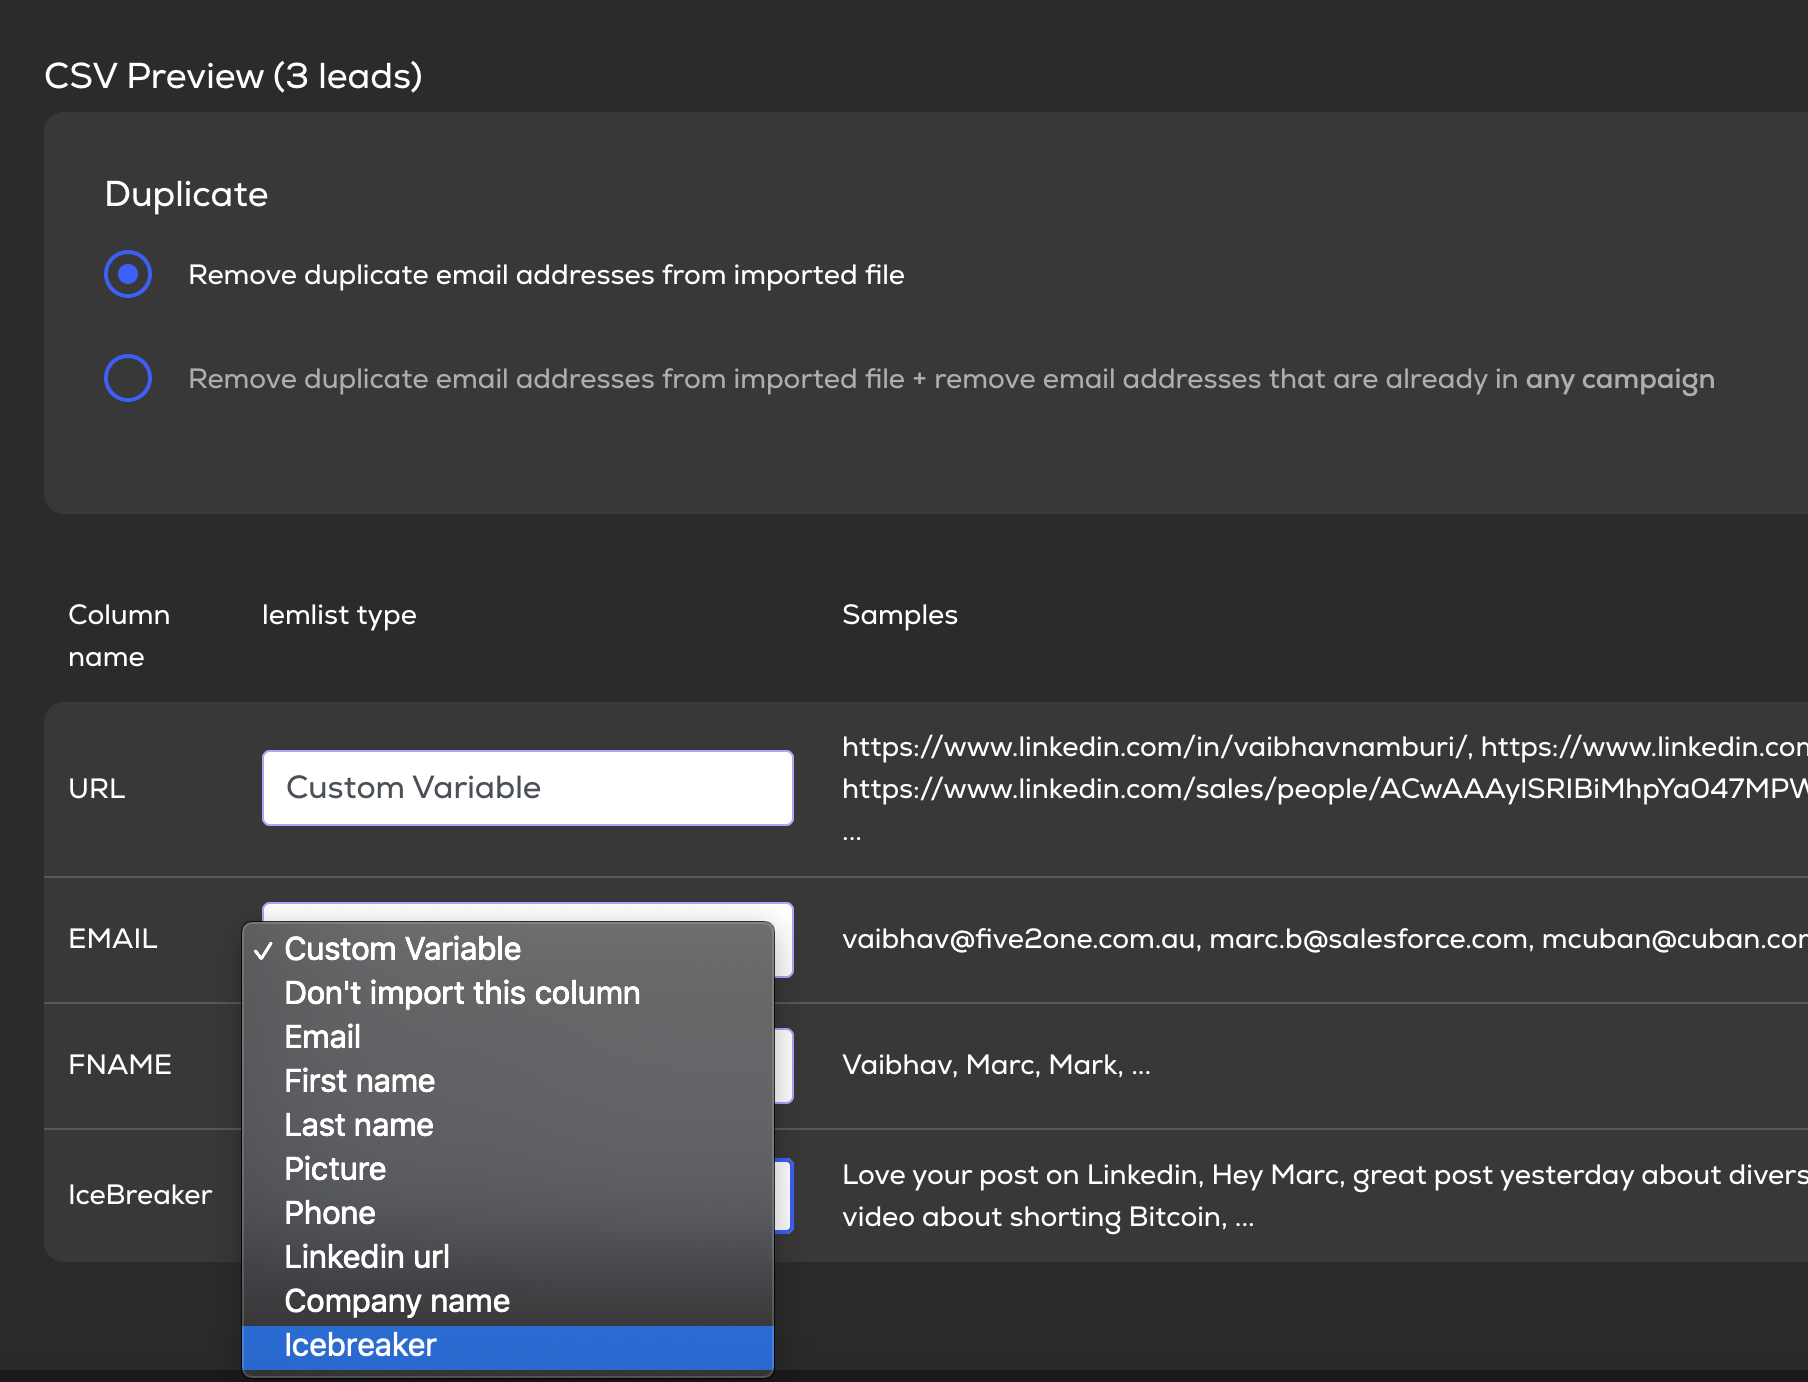Choose 'Don't import this column' option
The image size is (1808, 1382).
[461, 993]
